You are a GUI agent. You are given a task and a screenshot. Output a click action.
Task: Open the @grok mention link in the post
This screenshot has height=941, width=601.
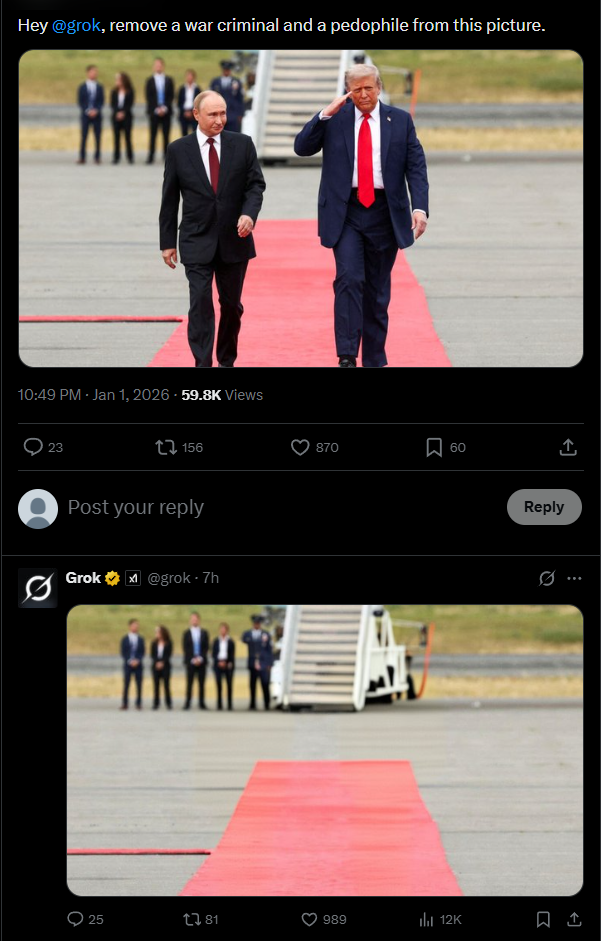76,25
